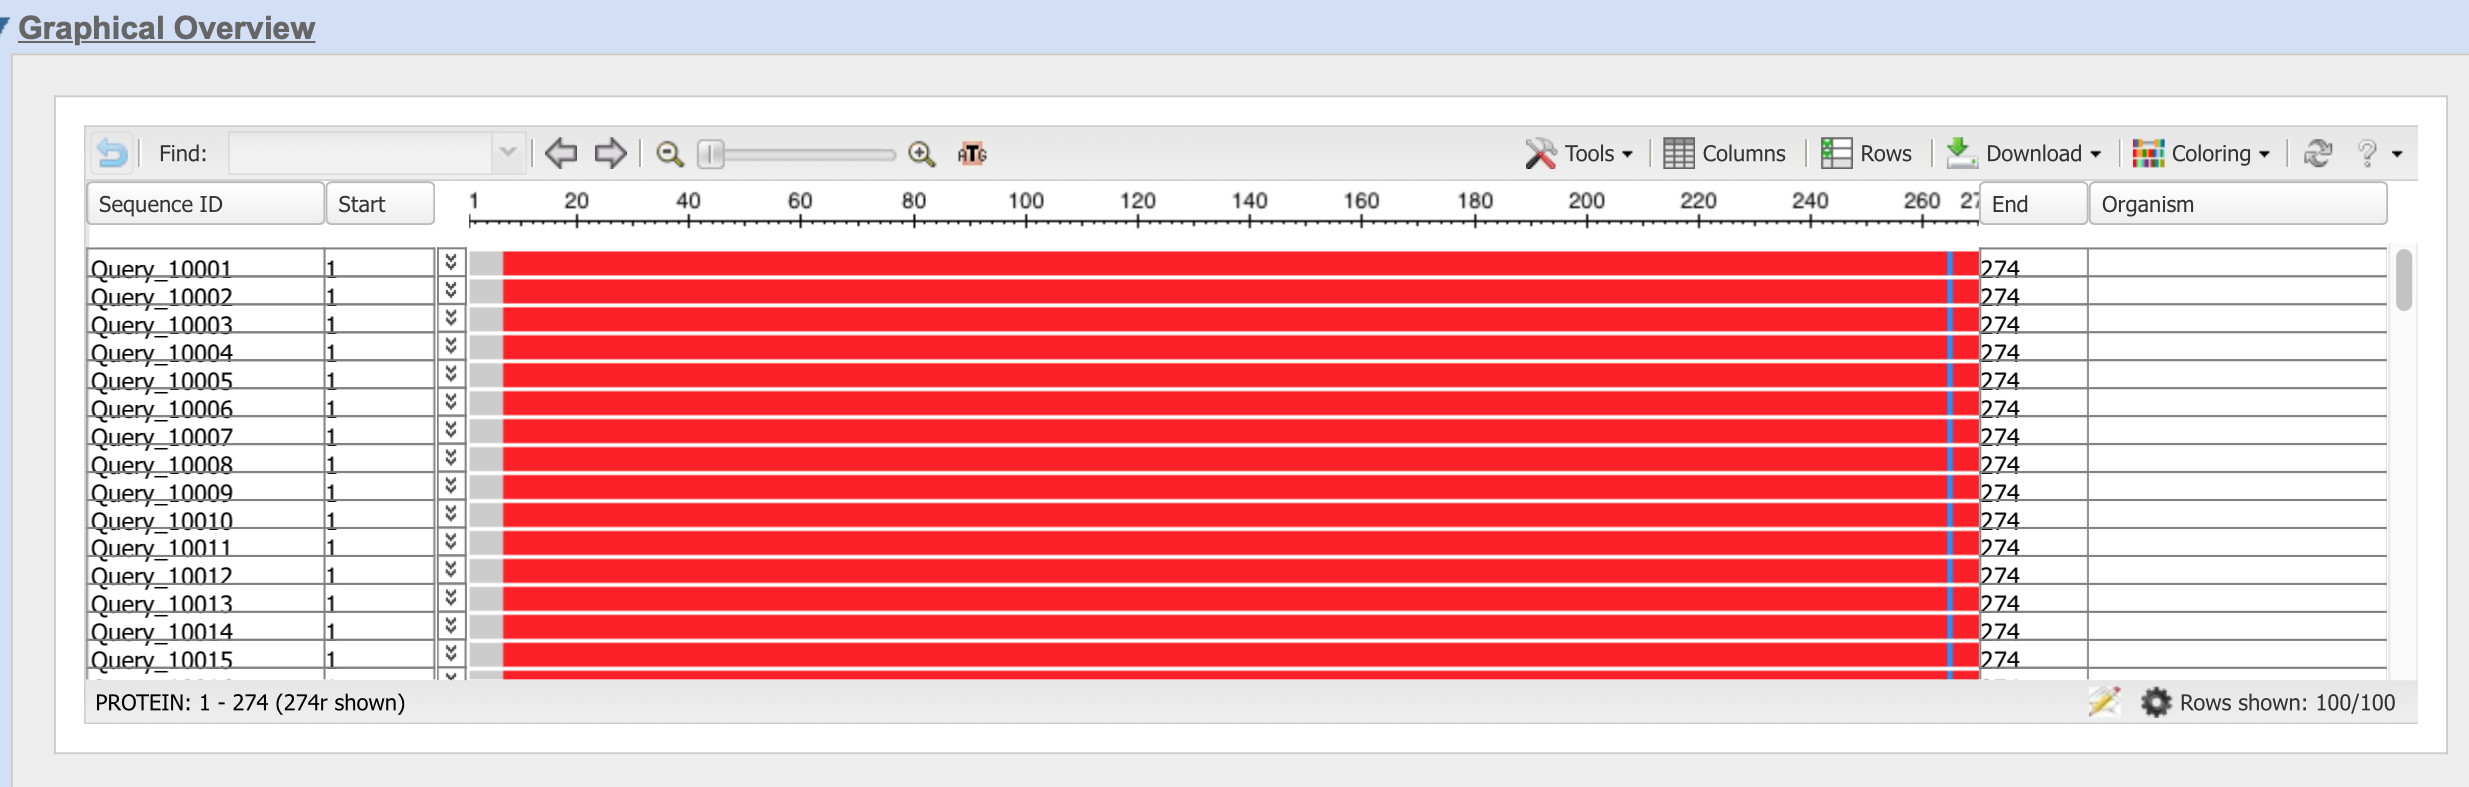Expand row Query_10006 chevron

(x=451, y=402)
